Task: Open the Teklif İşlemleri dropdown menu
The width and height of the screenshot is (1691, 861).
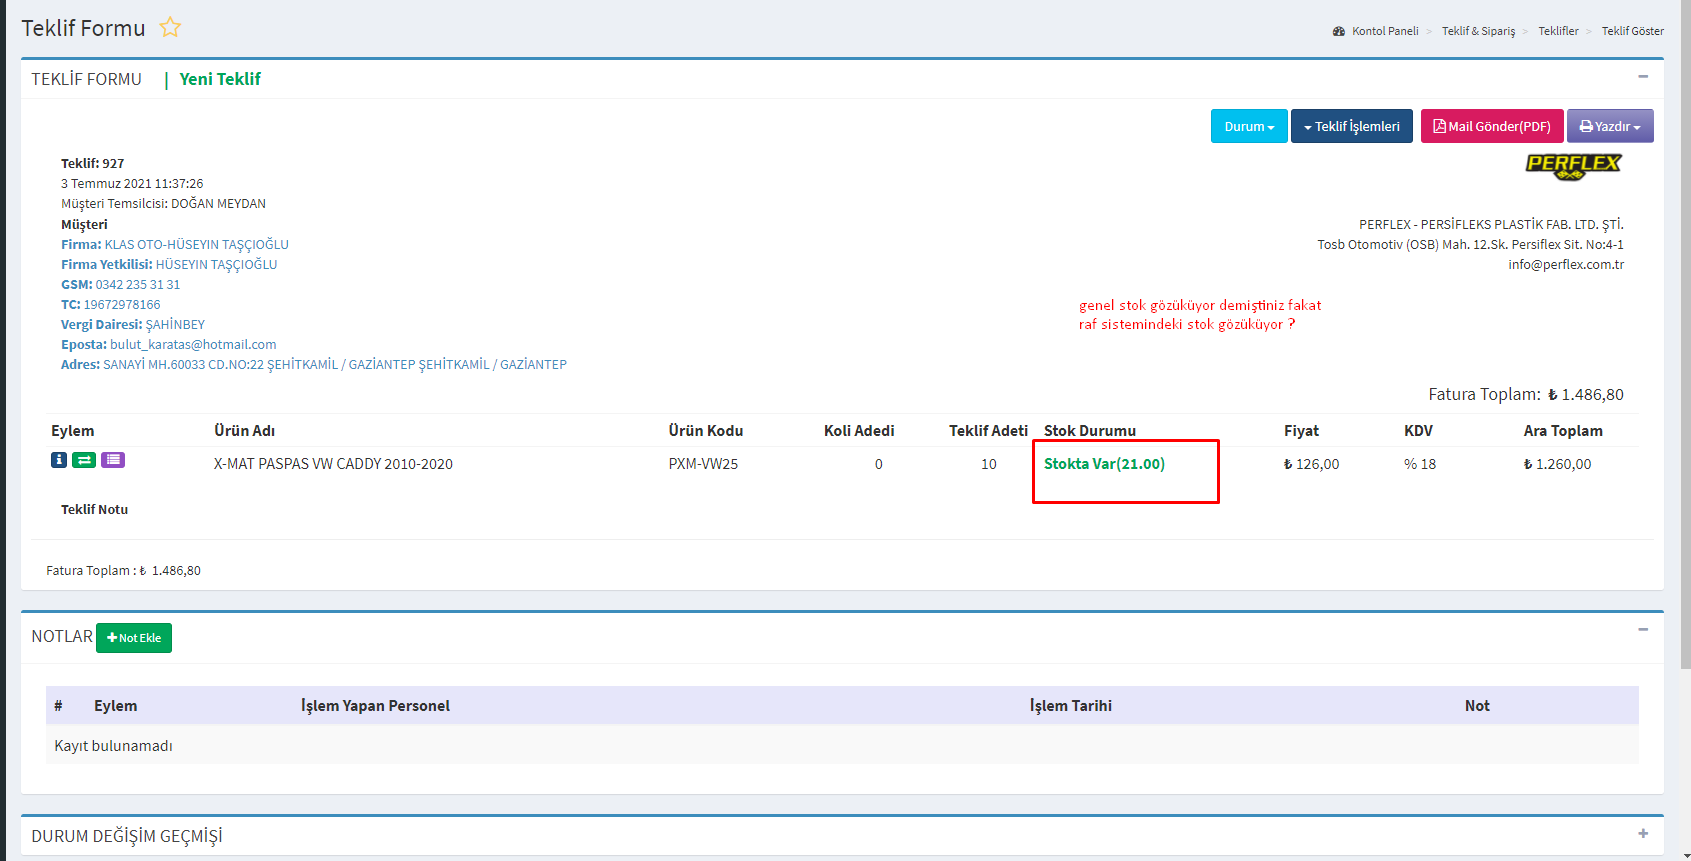Action: 1351,127
